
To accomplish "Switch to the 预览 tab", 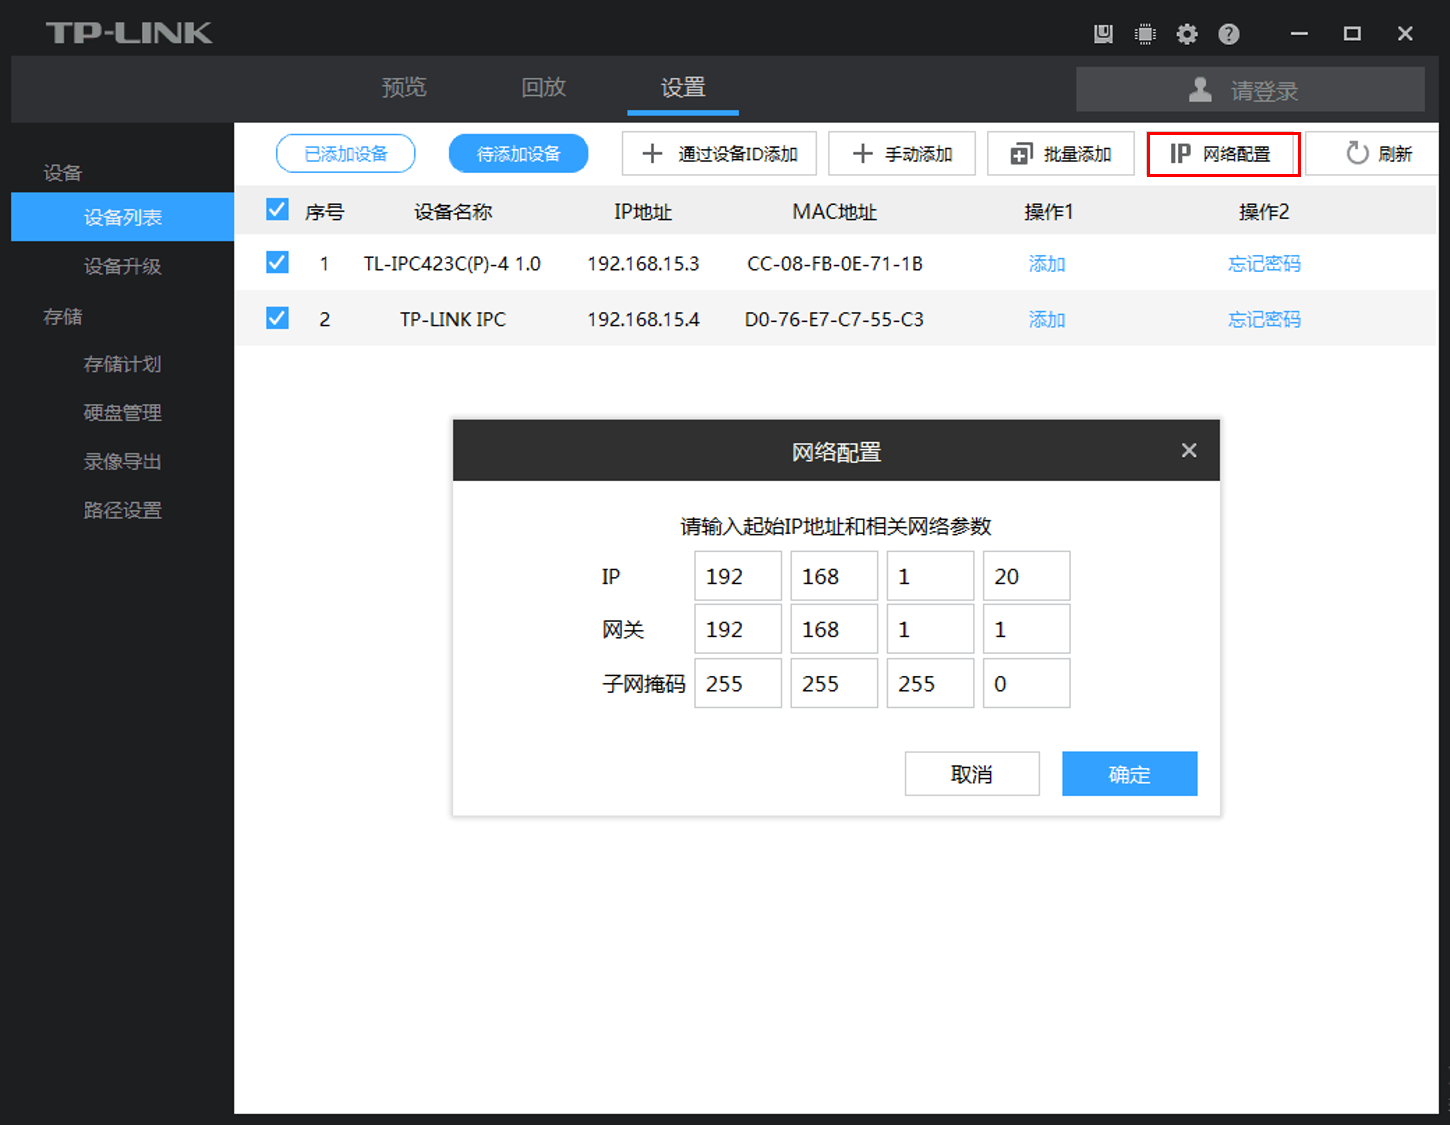I will click(404, 88).
